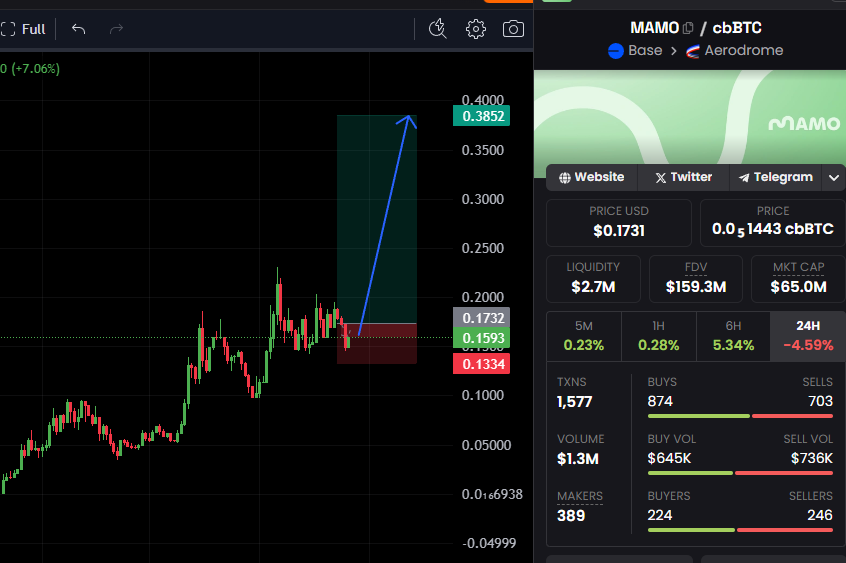Click the MKT CAP $65.0M box

click(x=799, y=279)
